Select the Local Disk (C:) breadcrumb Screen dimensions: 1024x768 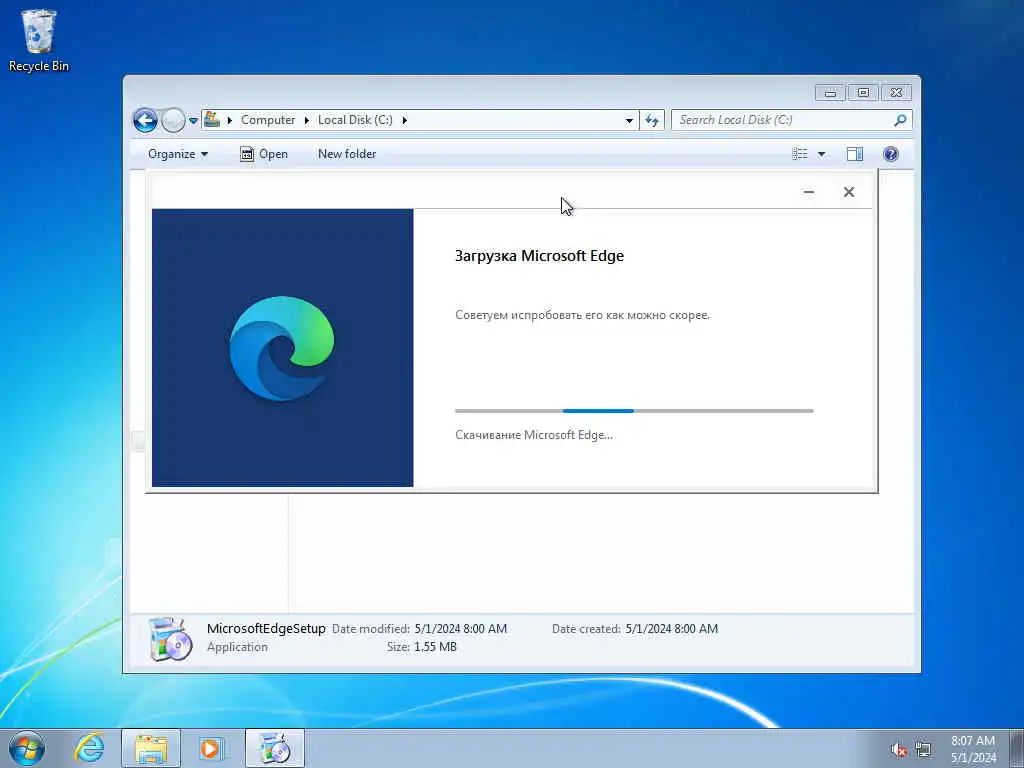pyautogui.click(x=355, y=120)
